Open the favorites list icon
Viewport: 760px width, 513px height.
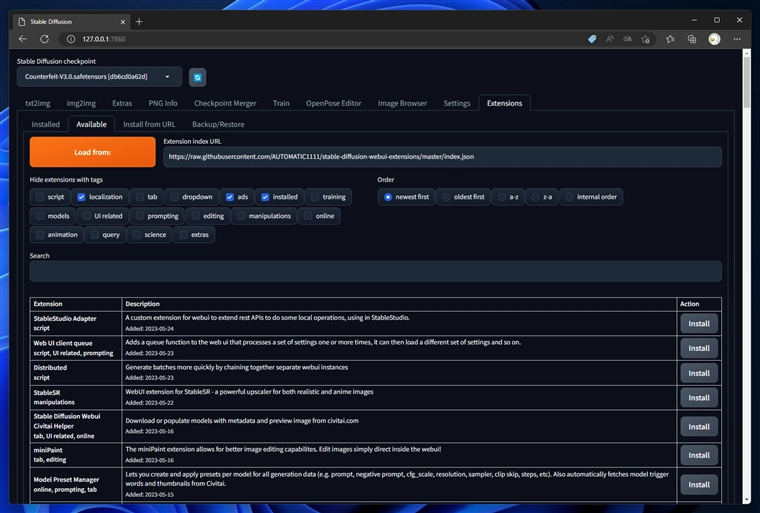pos(670,39)
